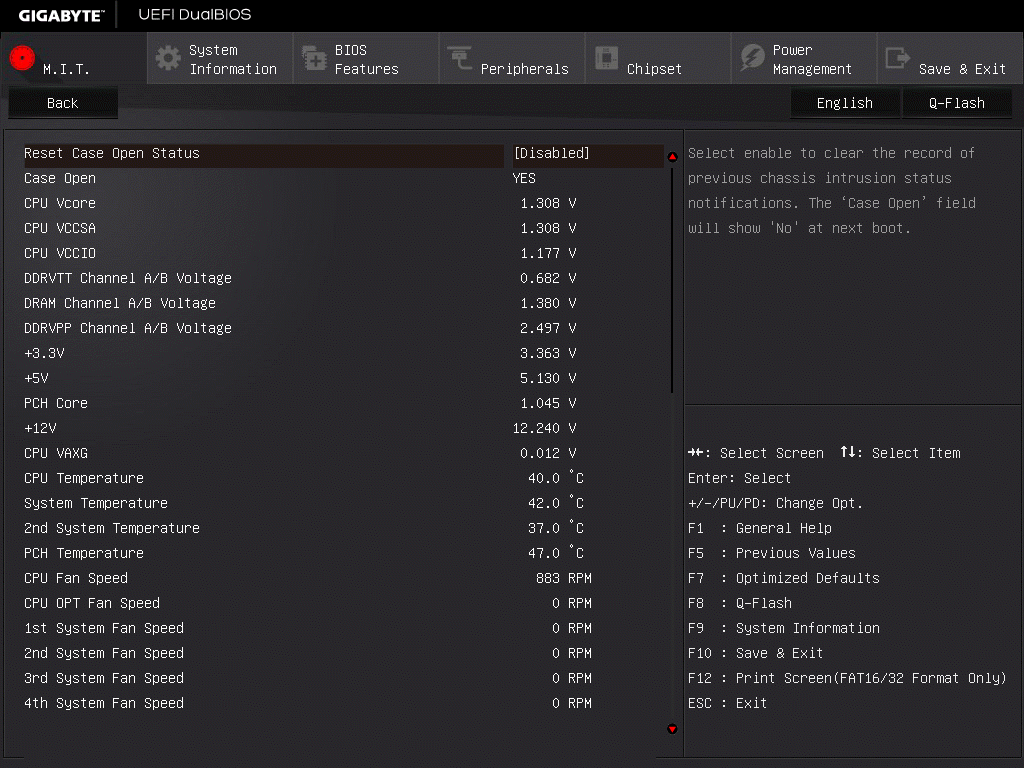Click the red scroll-up arrow
This screenshot has width=1024, height=768.
pos(672,157)
